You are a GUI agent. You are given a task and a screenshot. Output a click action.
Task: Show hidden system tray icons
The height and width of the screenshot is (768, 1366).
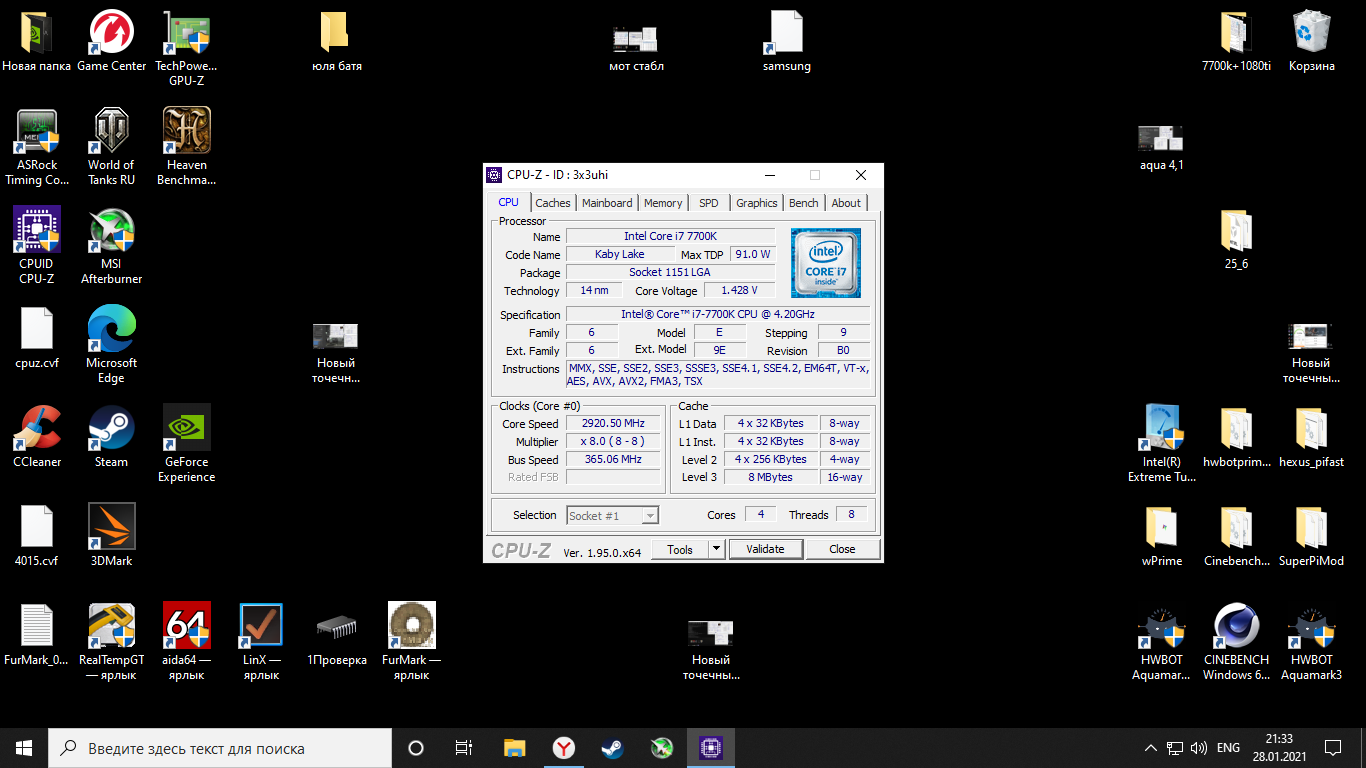pos(1152,748)
